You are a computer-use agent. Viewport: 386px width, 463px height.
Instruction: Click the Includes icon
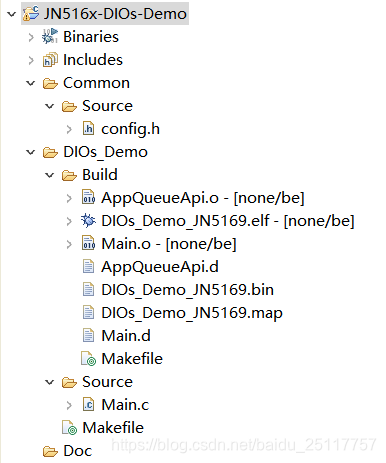point(50,60)
